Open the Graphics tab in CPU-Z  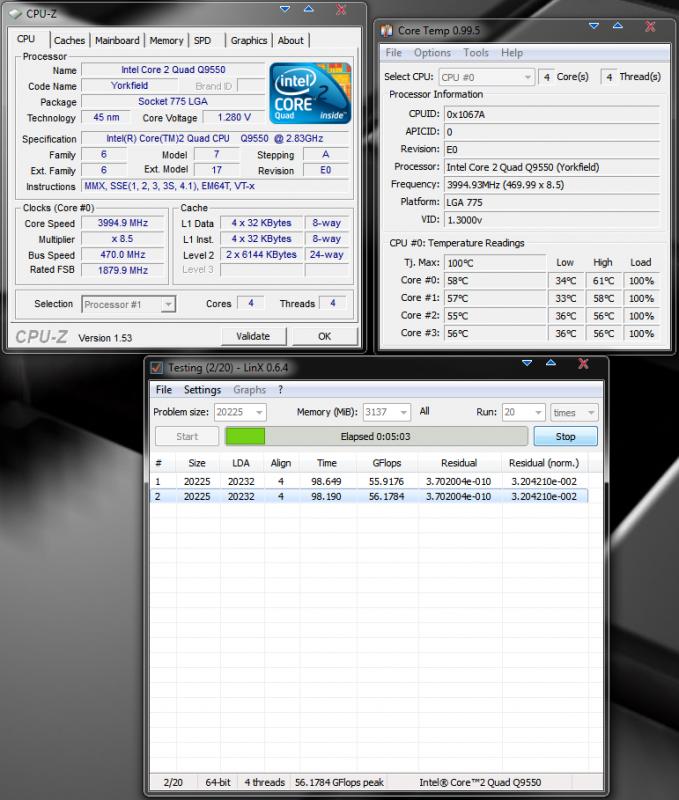tap(249, 40)
